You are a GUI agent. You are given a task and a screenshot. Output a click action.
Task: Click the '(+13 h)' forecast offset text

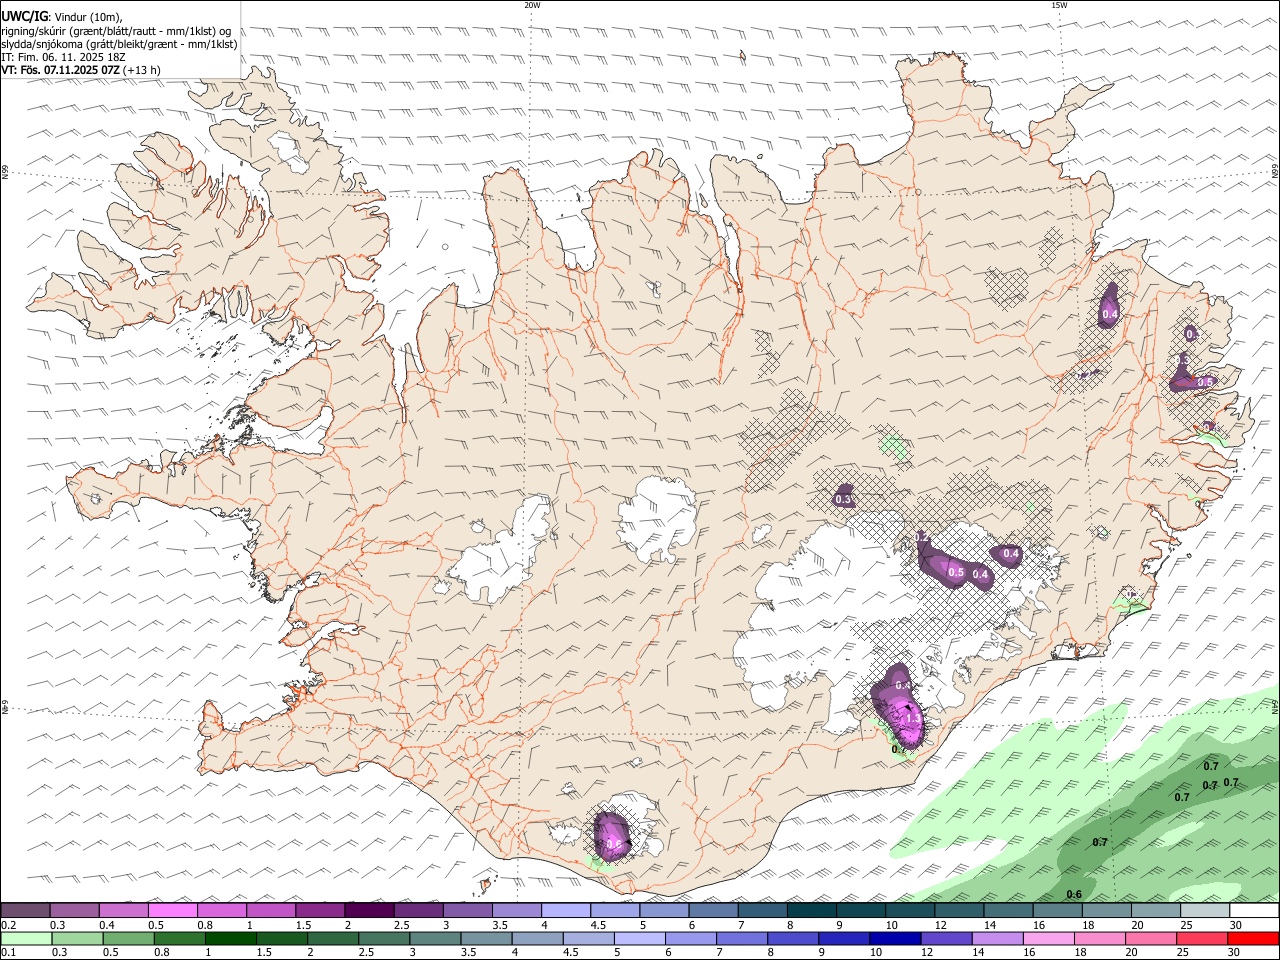pyautogui.click(x=142, y=70)
